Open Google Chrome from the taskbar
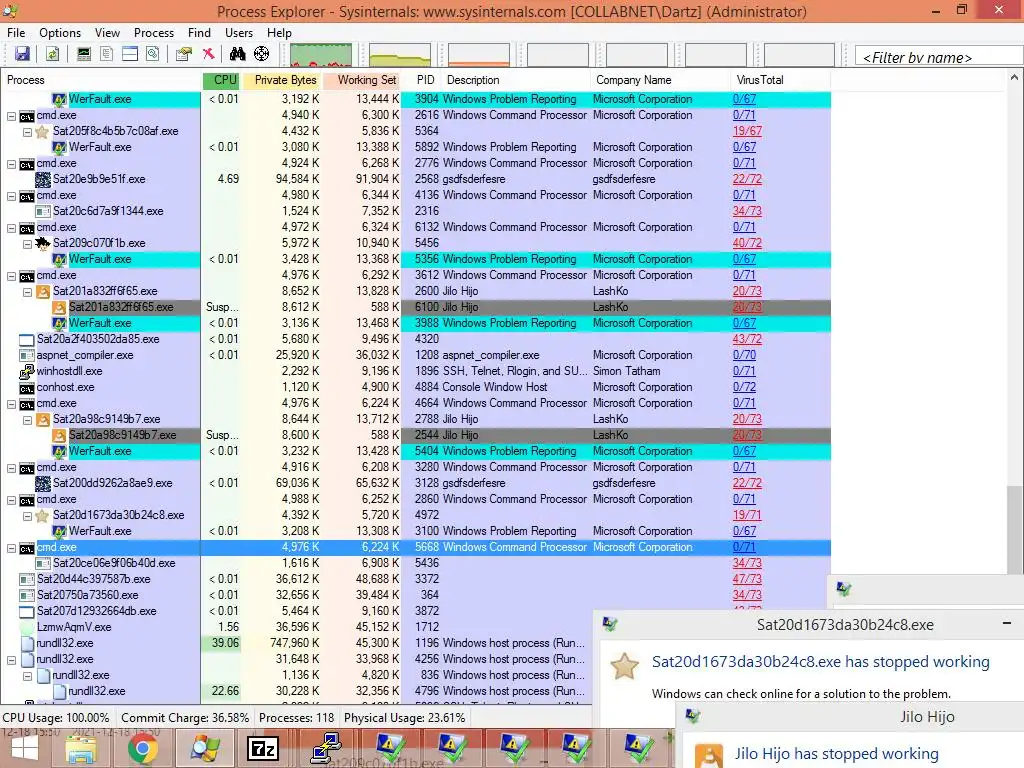Screen dimensions: 1024x768 (x=143, y=749)
